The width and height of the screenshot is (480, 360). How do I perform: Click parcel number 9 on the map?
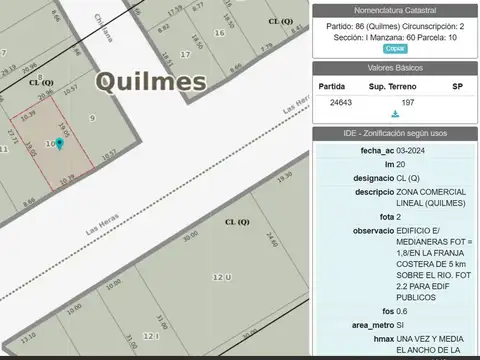pyautogui.click(x=92, y=118)
